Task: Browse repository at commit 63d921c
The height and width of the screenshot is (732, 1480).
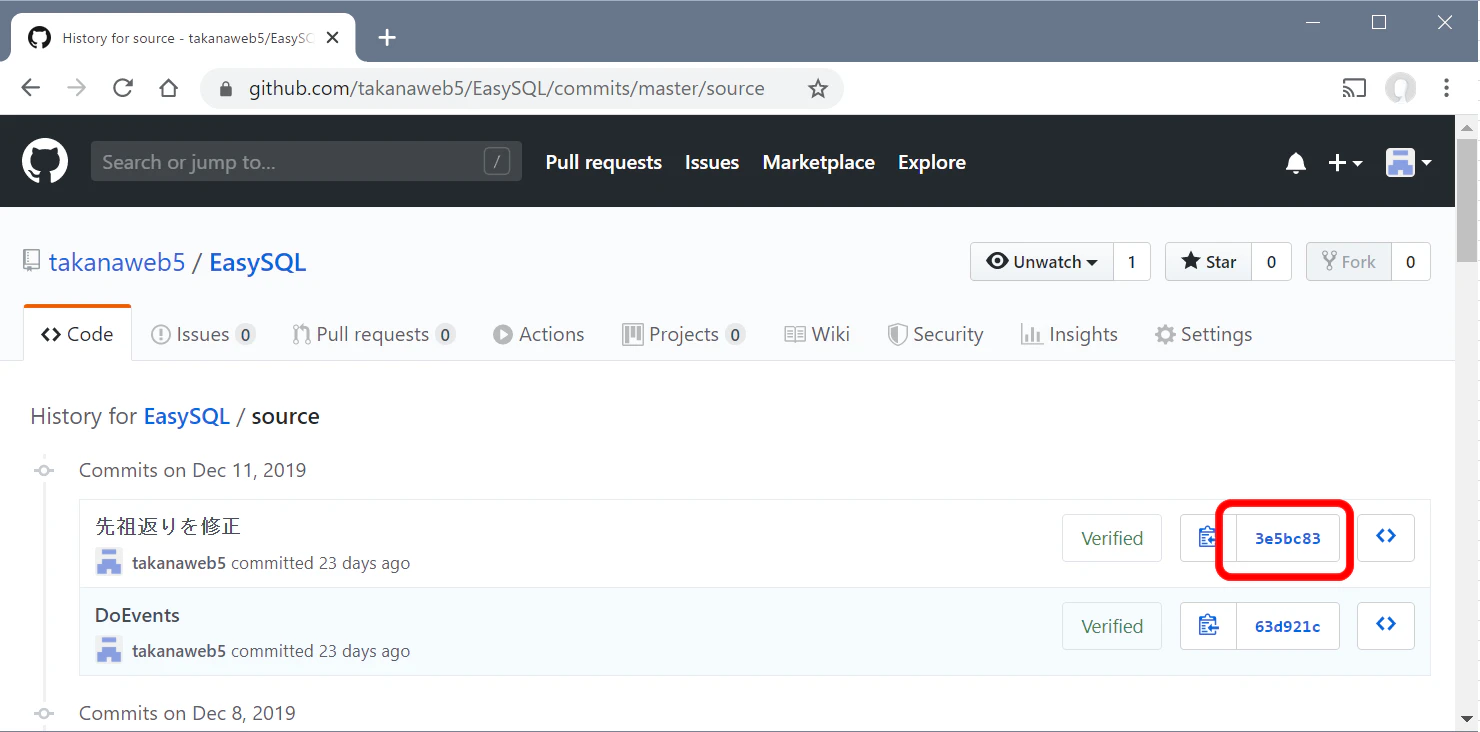Action: [x=1386, y=626]
